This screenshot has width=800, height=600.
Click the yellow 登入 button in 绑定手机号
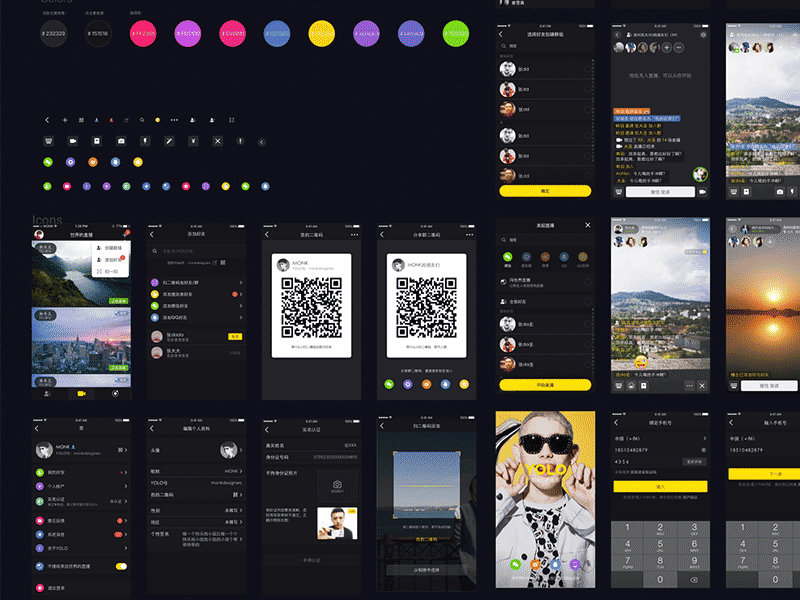point(660,486)
